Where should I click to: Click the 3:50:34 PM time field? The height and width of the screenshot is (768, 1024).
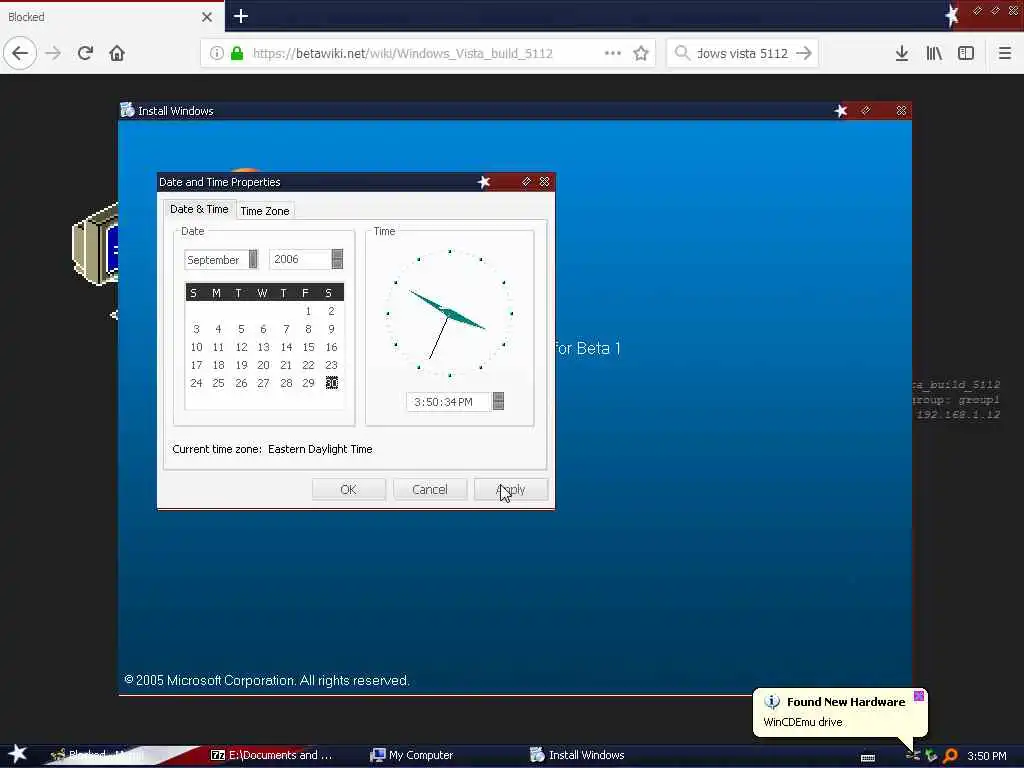click(x=449, y=402)
